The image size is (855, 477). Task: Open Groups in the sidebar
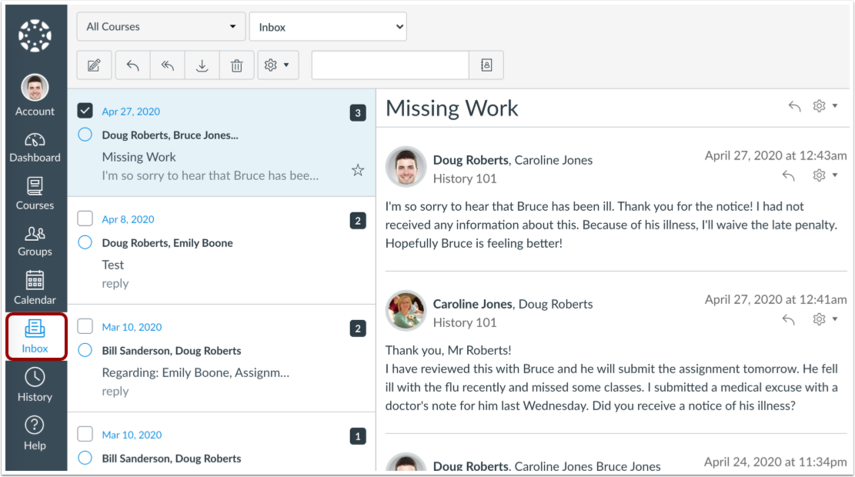35,241
